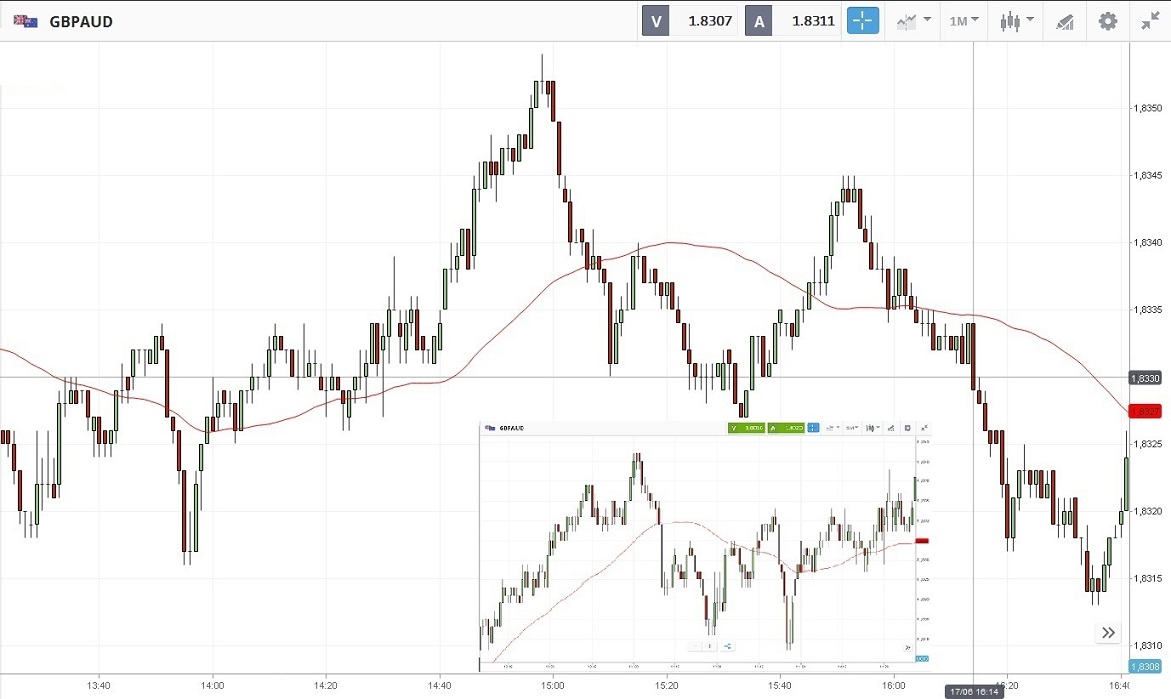Click the red 1.8327 moving average price tag
Image resolution: width=1171 pixels, height=699 pixels.
pyautogui.click(x=1144, y=411)
